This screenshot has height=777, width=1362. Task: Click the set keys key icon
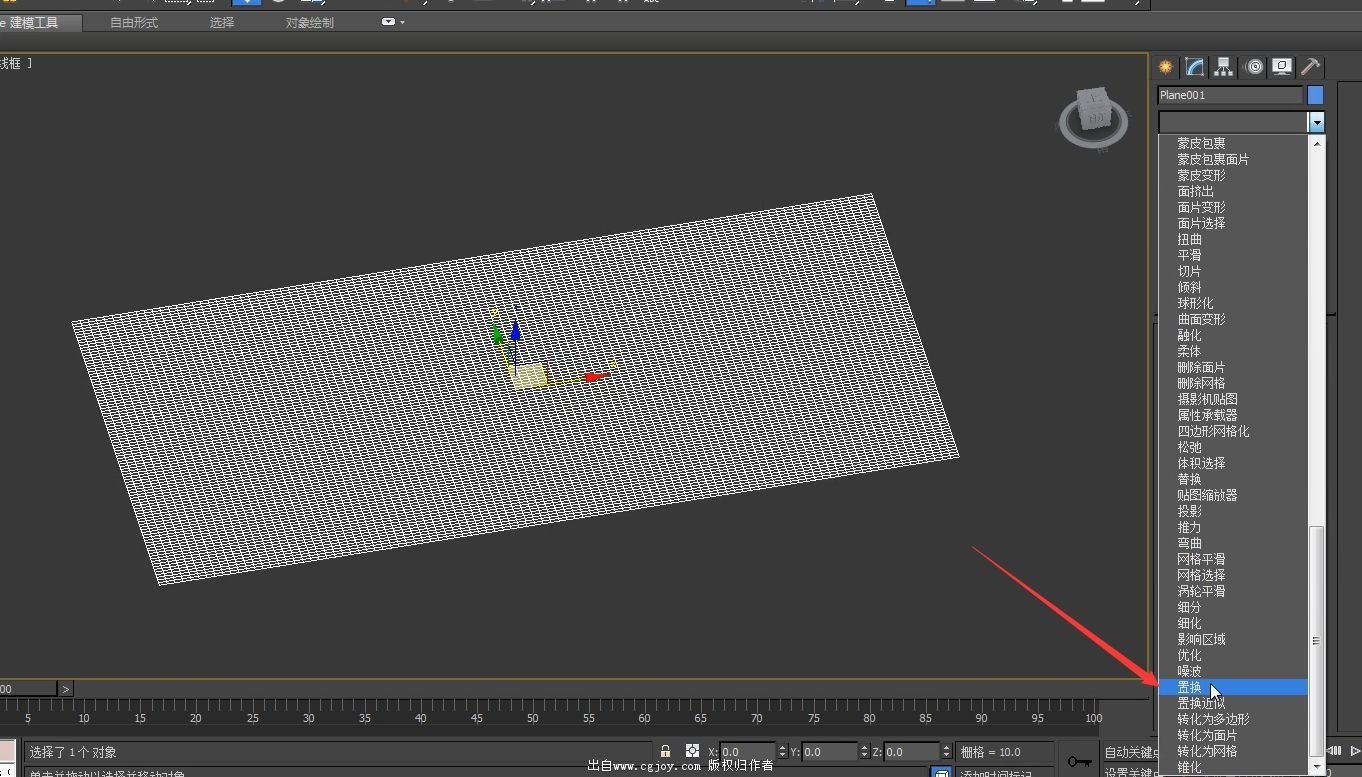[x=1079, y=762]
